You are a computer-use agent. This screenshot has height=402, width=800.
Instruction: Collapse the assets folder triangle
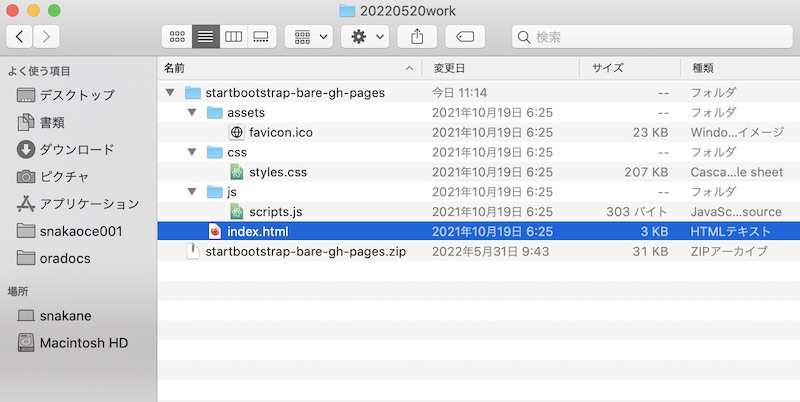[192, 113]
